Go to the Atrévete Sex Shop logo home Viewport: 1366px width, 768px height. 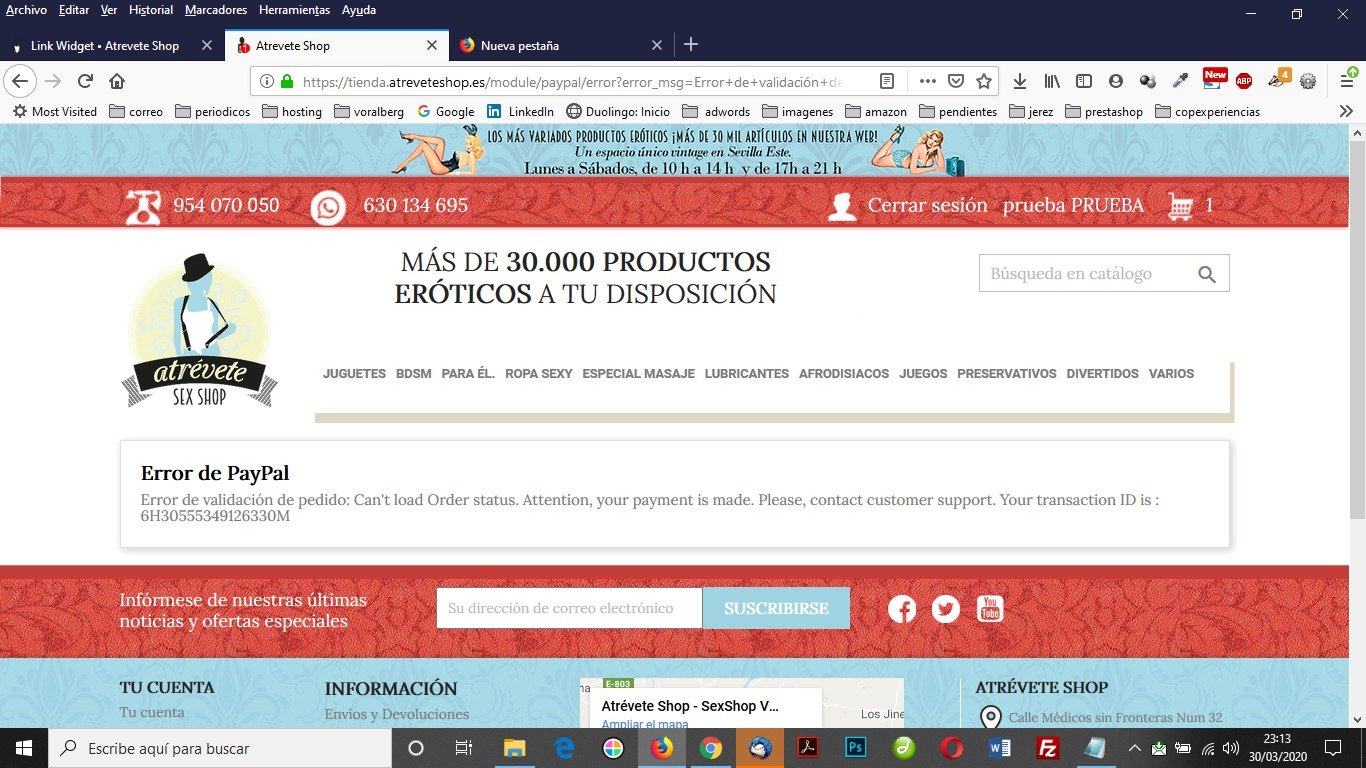200,331
